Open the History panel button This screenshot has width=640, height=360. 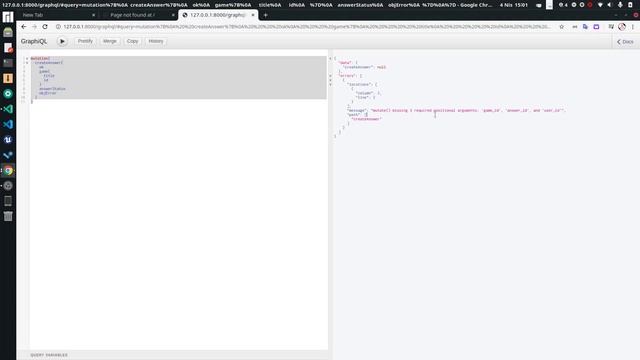click(x=156, y=41)
